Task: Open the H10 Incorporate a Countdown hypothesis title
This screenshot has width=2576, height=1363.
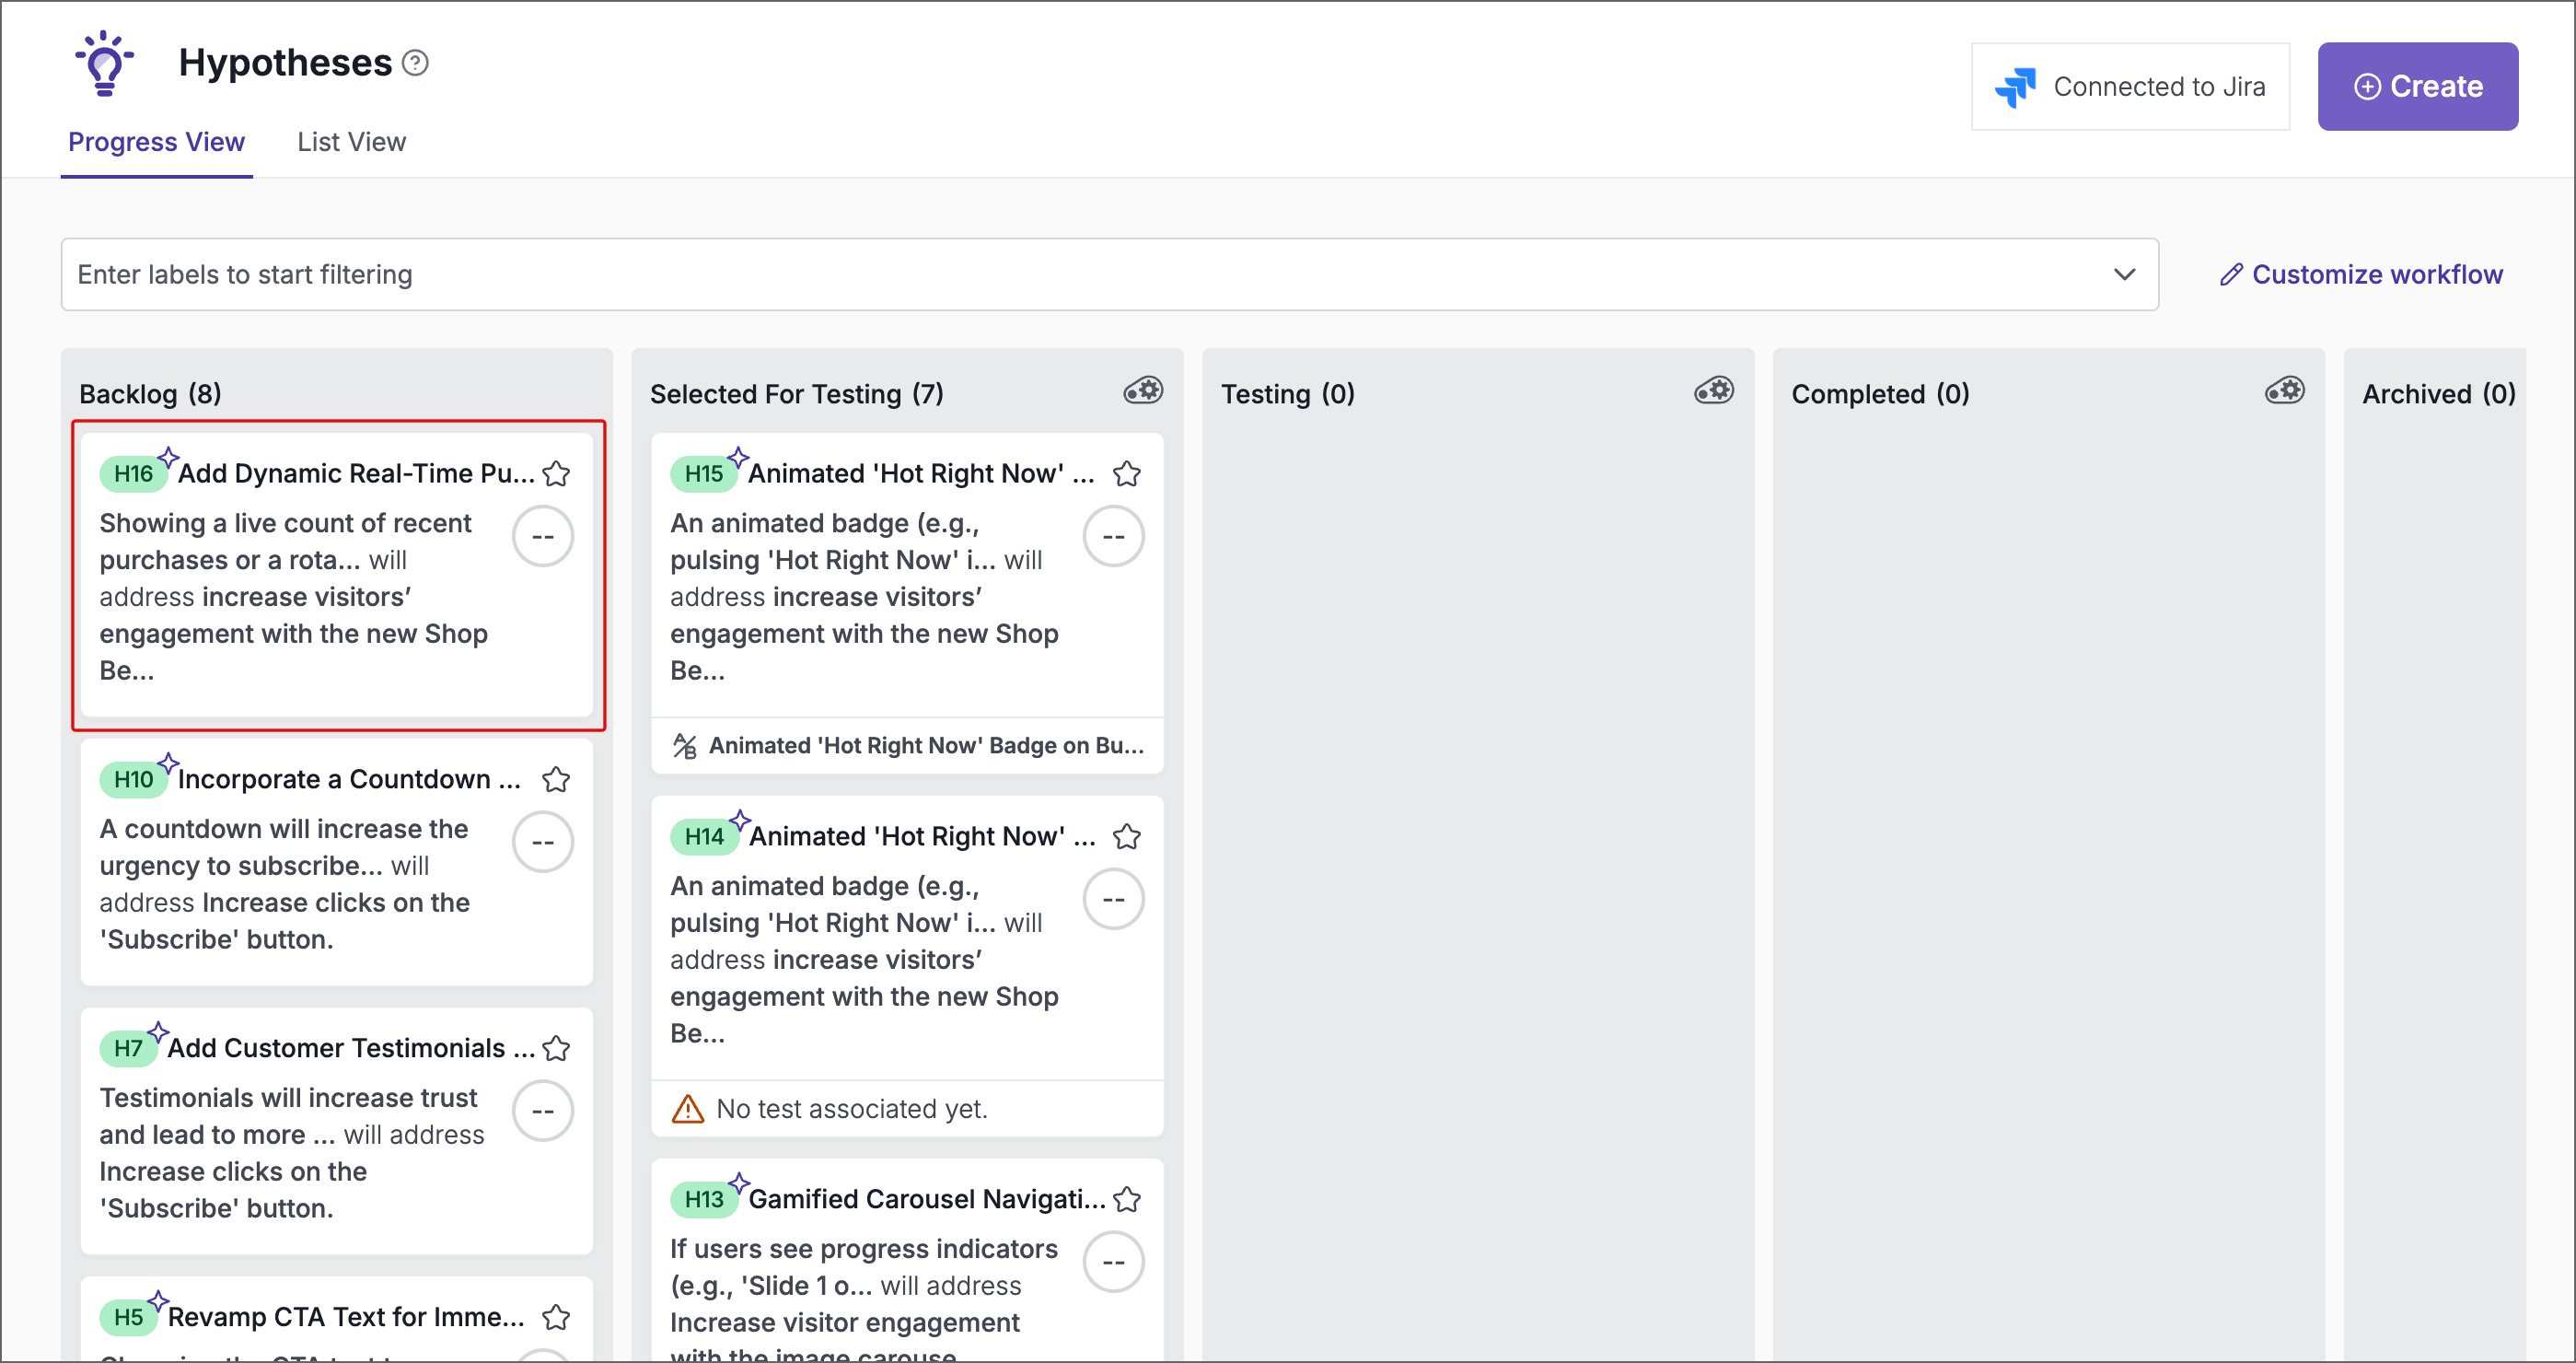Action: coord(349,779)
